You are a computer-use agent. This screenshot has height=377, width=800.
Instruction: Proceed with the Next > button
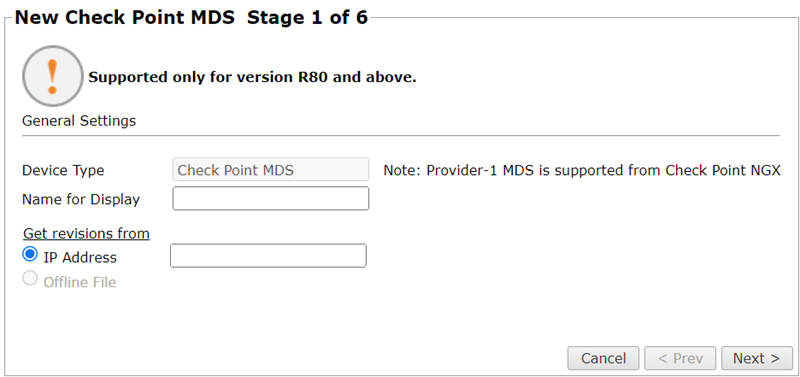(757, 358)
